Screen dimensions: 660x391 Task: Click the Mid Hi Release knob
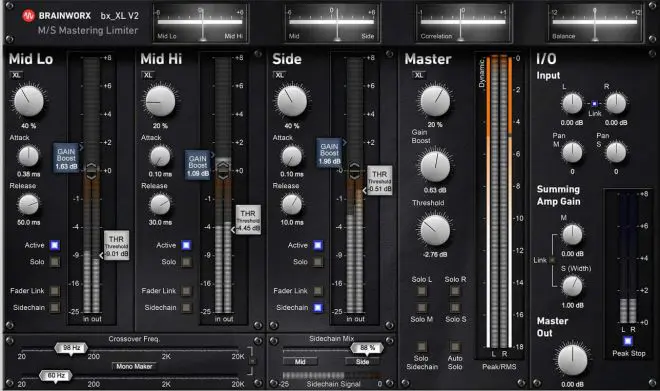(160, 205)
